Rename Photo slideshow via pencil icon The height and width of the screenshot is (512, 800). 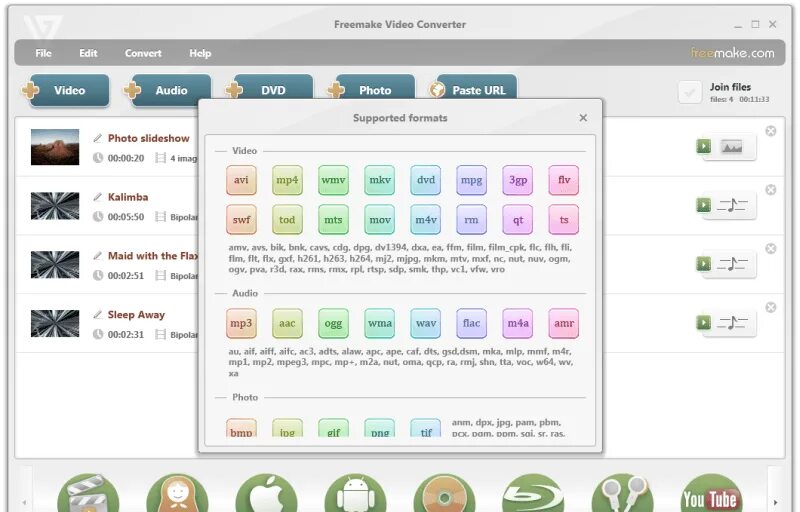coord(97,138)
